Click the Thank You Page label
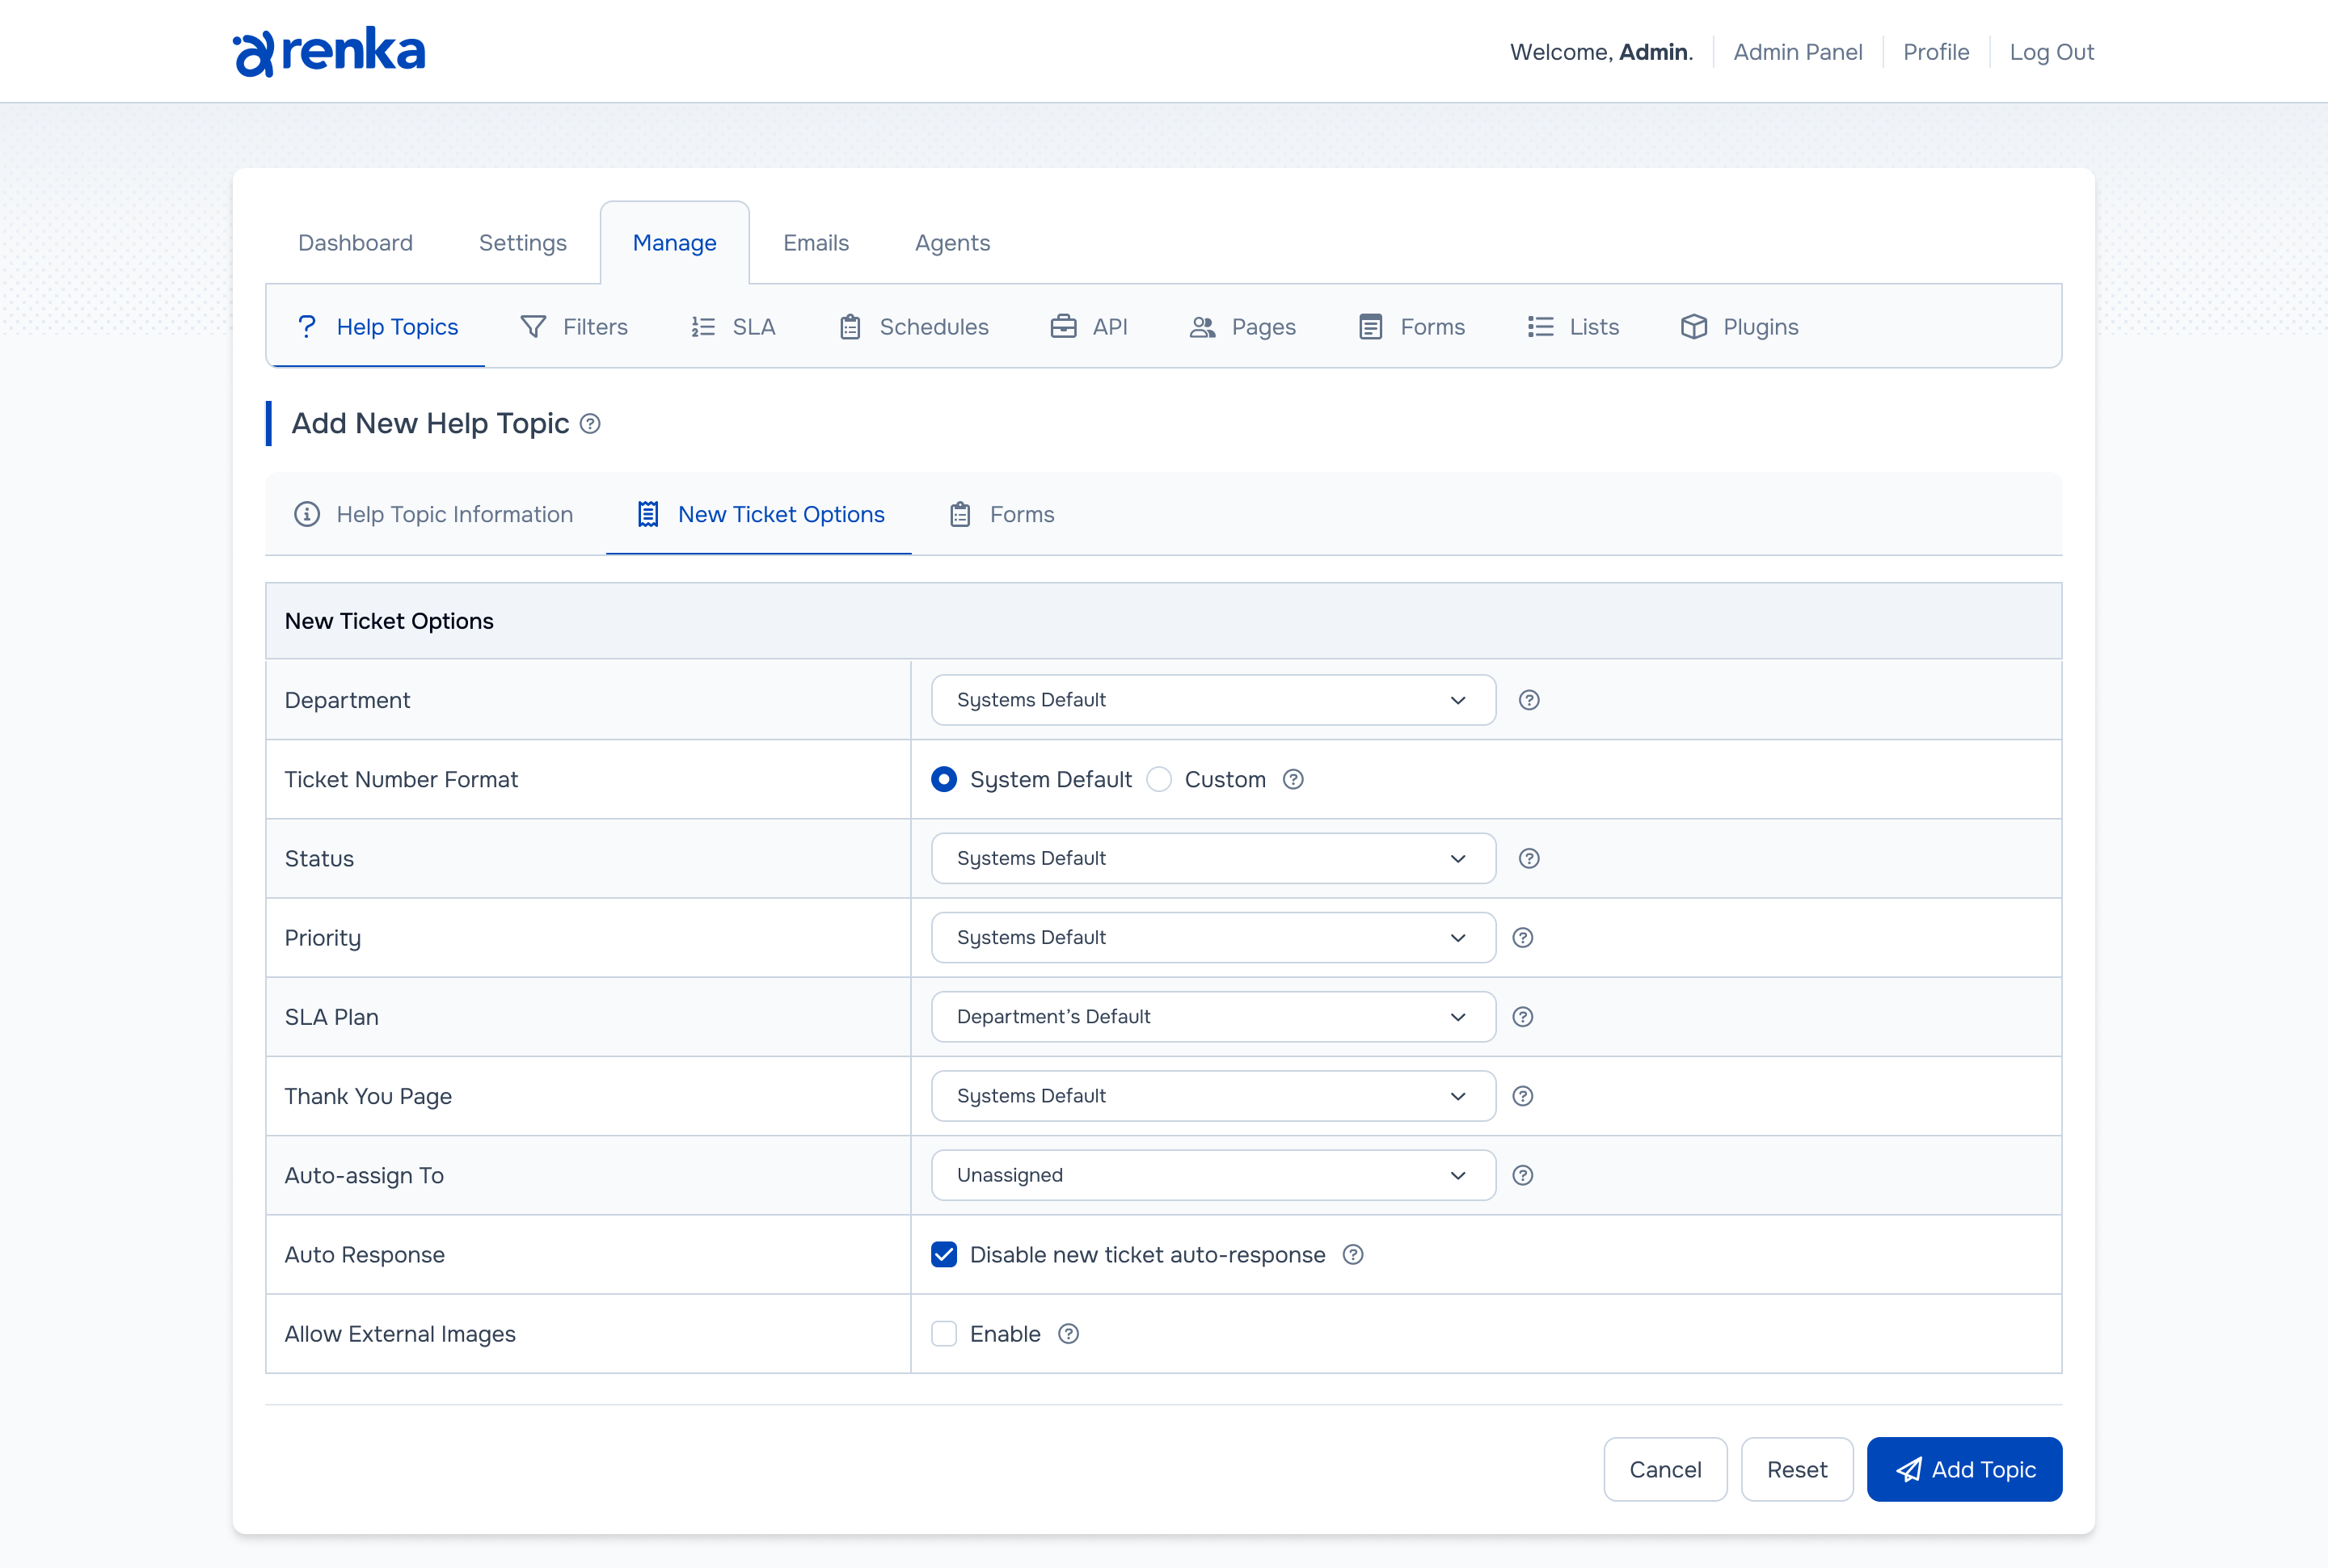Image resolution: width=2328 pixels, height=1568 pixels. point(368,1096)
